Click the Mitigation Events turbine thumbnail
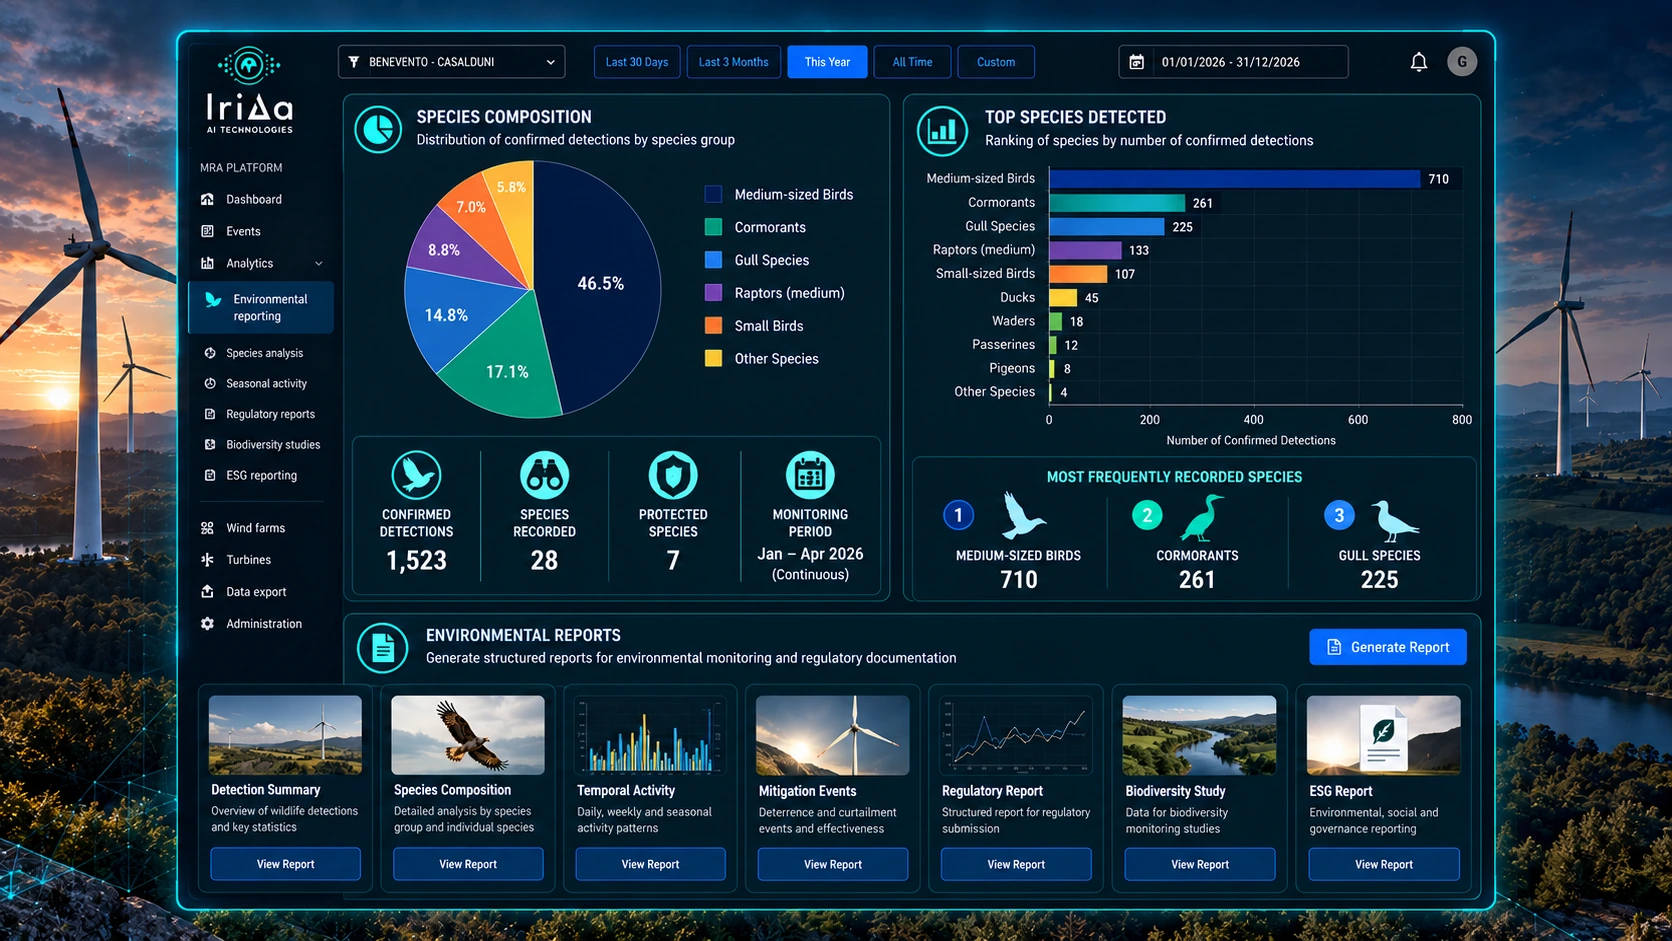The height and width of the screenshot is (941, 1672). pyautogui.click(x=833, y=735)
